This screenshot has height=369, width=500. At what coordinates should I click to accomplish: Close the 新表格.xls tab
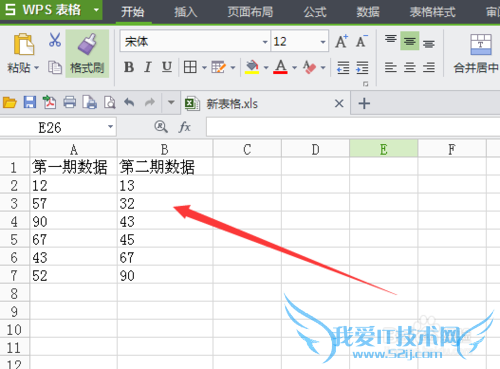click(x=339, y=104)
